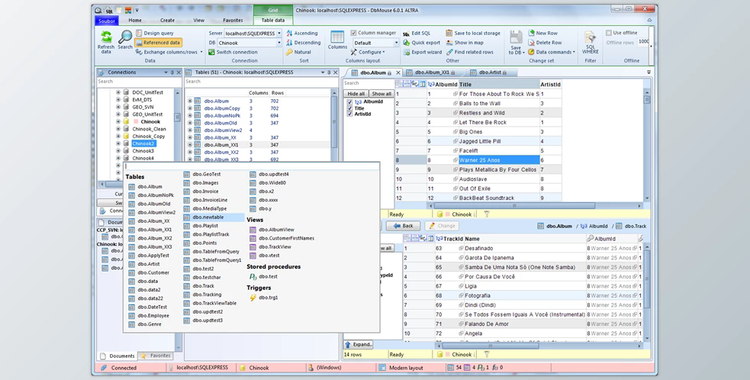The width and height of the screenshot is (750, 380).
Task: Click the Tables panel search field
Action: coord(261,82)
